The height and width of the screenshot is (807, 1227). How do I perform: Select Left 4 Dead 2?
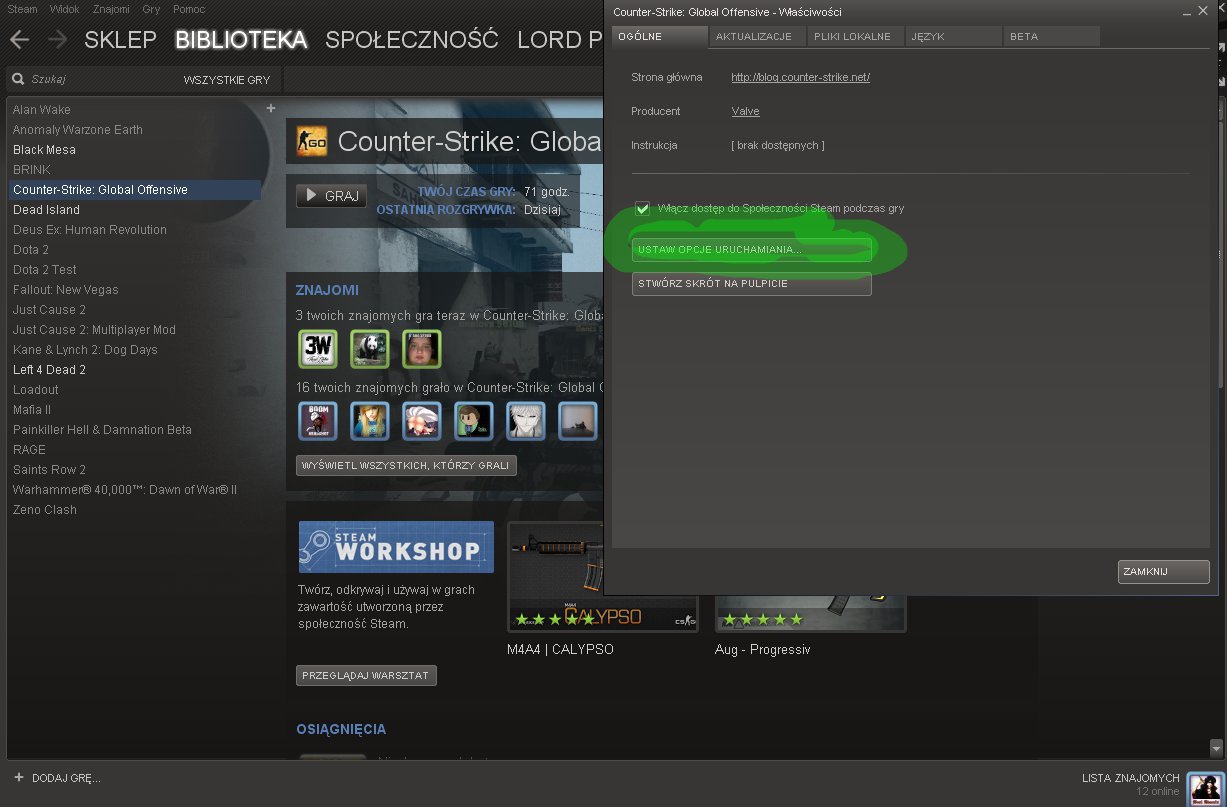pos(50,370)
